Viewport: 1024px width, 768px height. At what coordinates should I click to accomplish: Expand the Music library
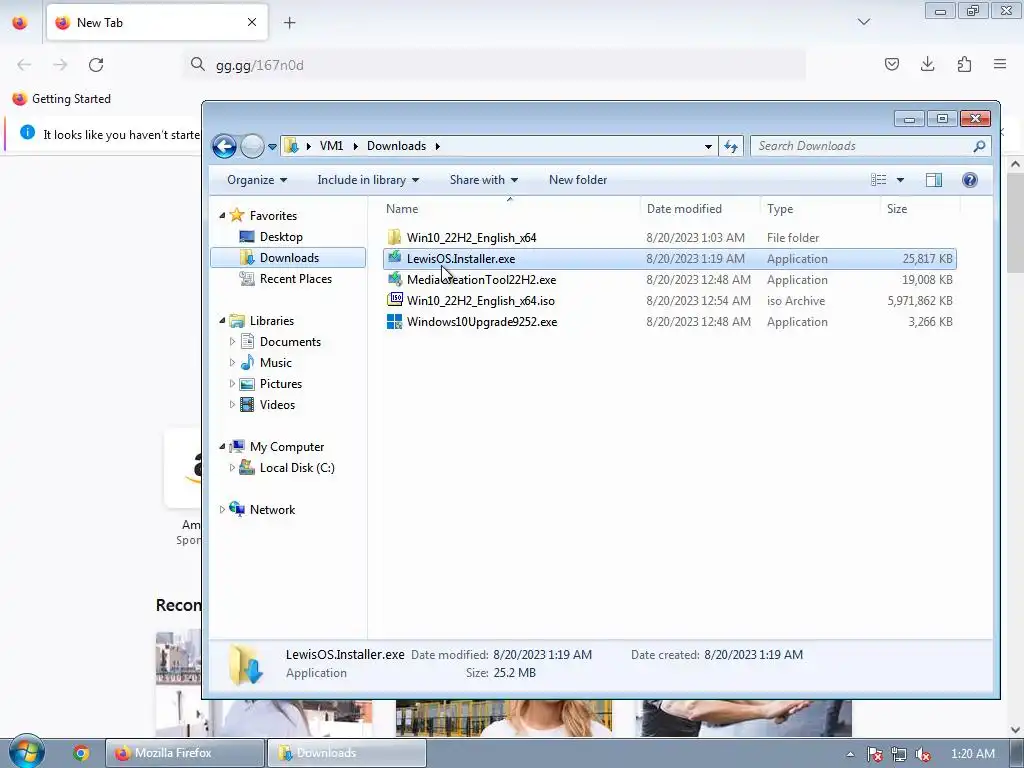[232, 362]
